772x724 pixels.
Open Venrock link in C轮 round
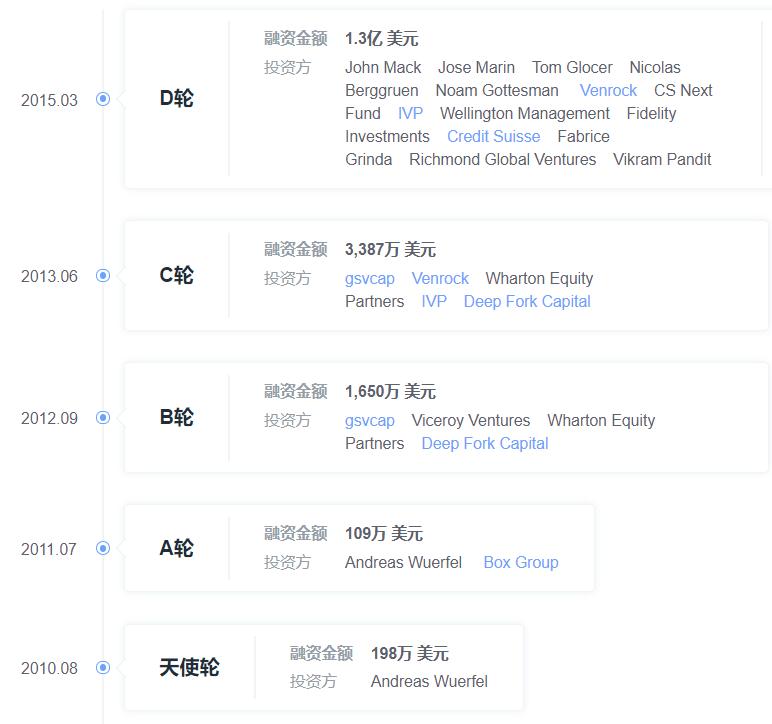[x=440, y=278]
